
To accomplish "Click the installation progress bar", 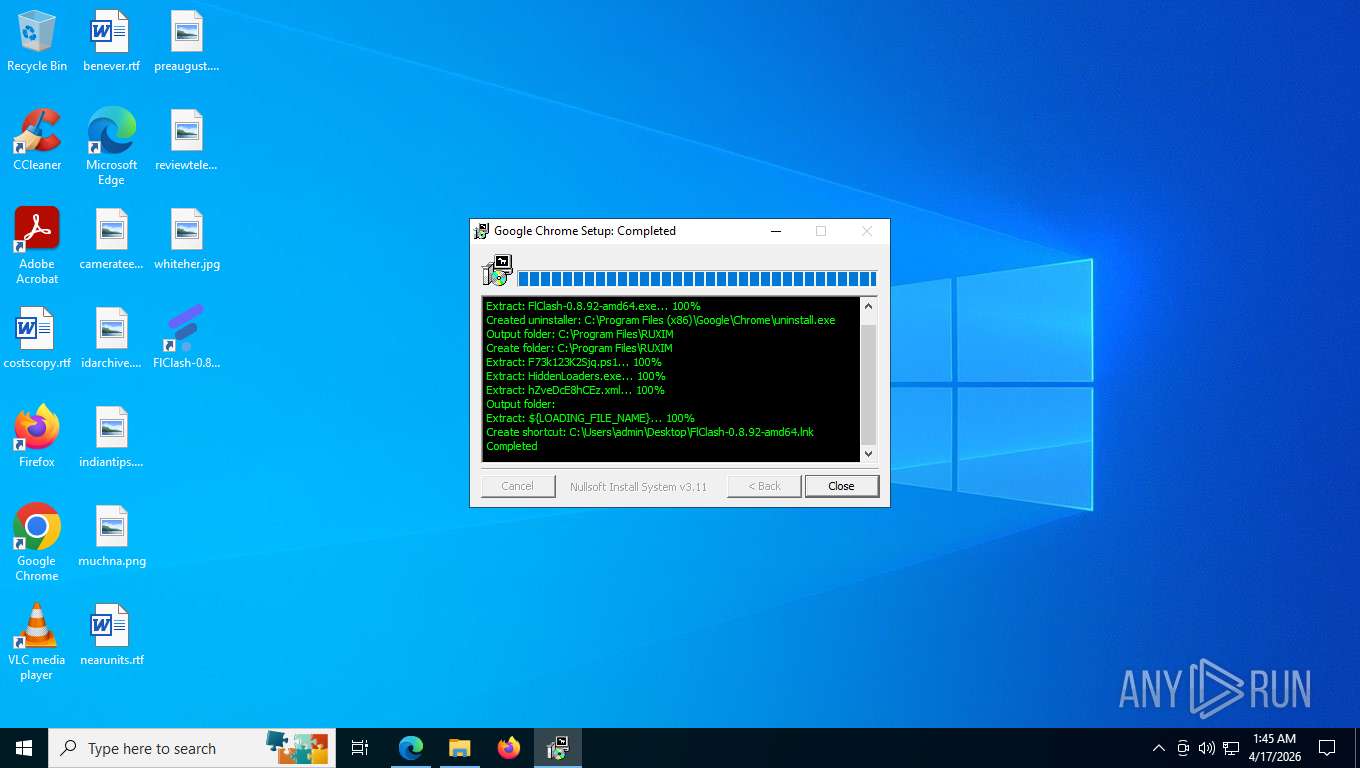I will tap(697, 279).
